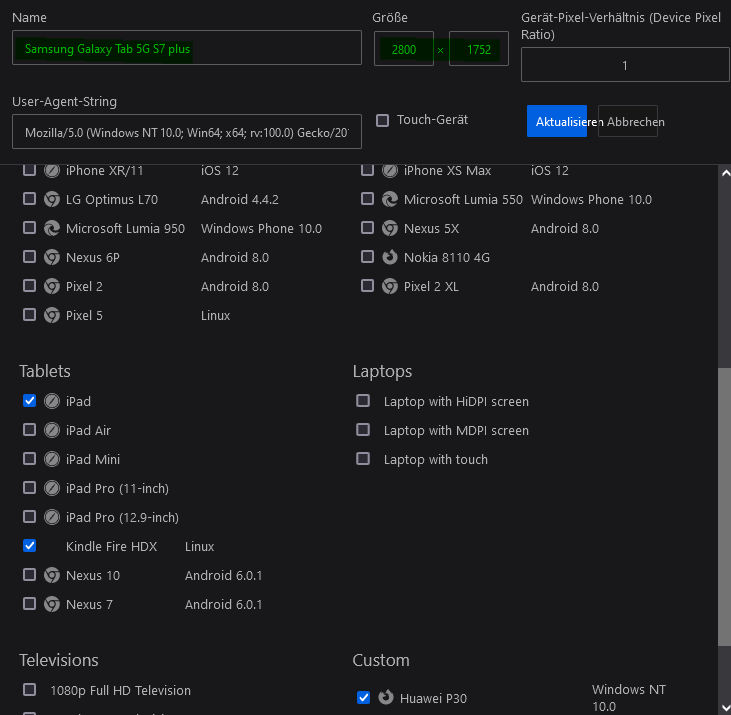The width and height of the screenshot is (731, 715).
Task: Tick the 1080p Full HD Television checkbox
Action: click(x=29, y=690)
